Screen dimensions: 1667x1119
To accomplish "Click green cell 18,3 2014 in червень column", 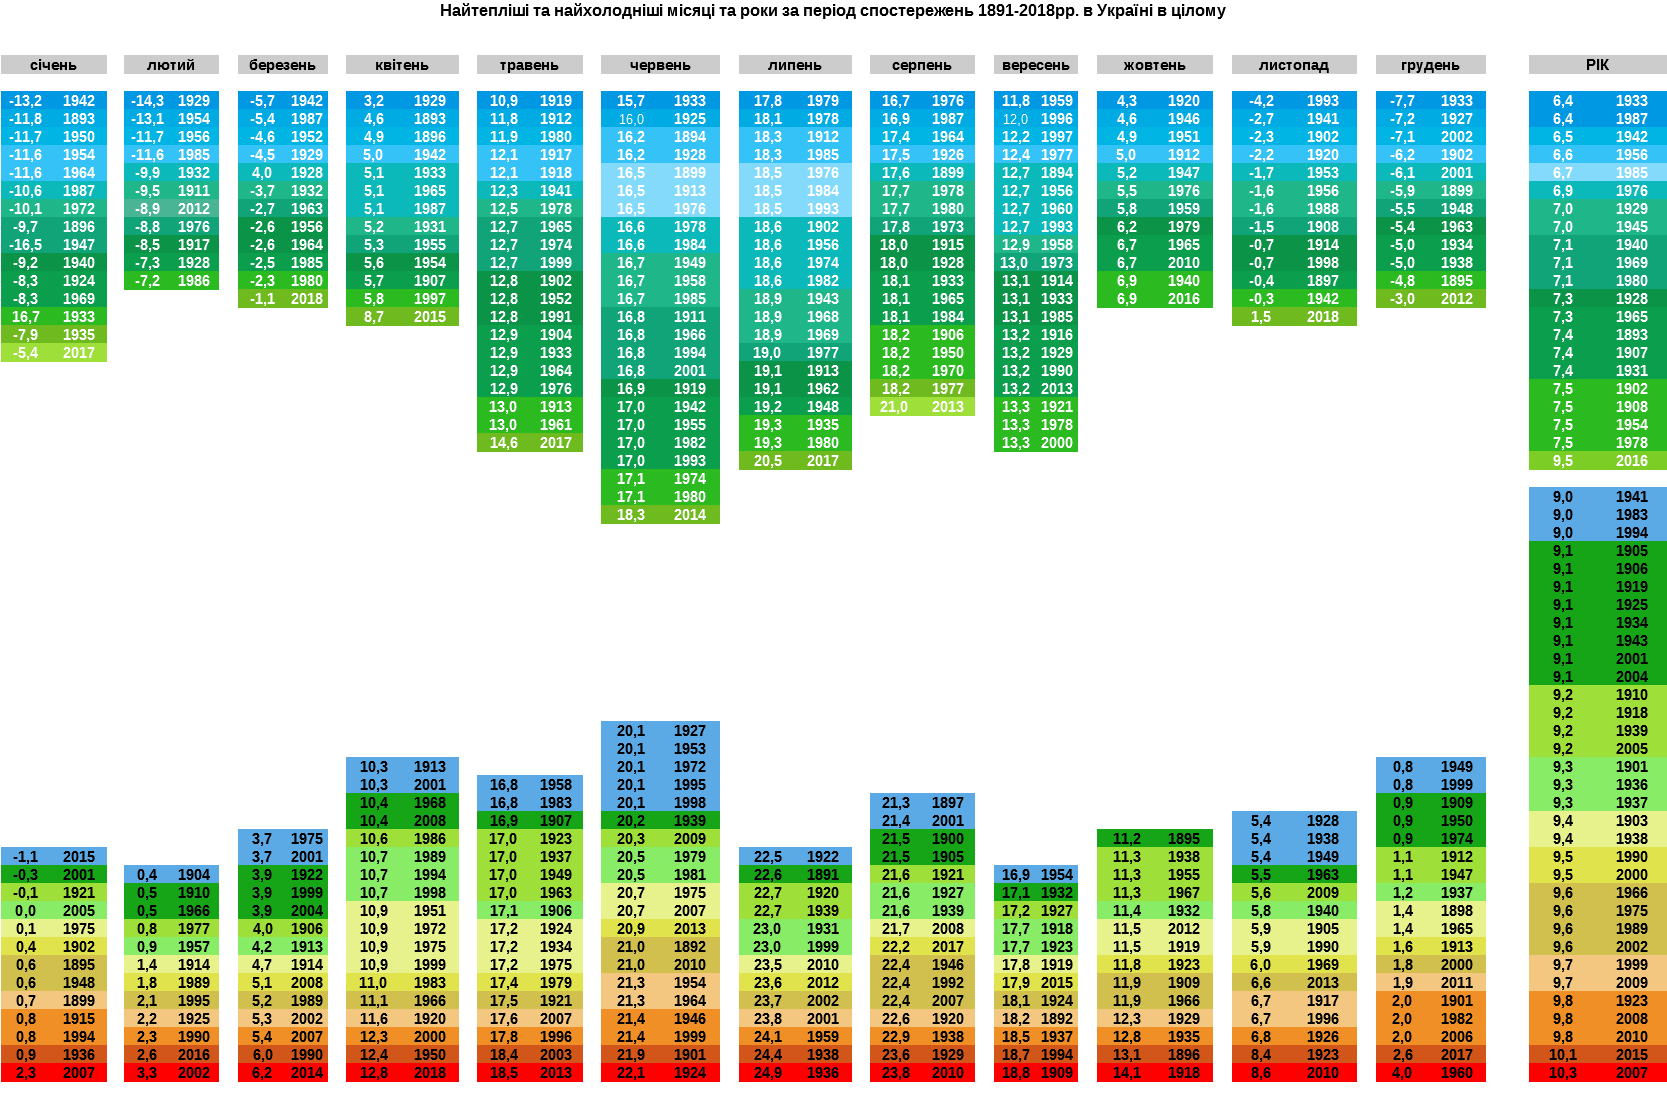I will coord(660,515).
